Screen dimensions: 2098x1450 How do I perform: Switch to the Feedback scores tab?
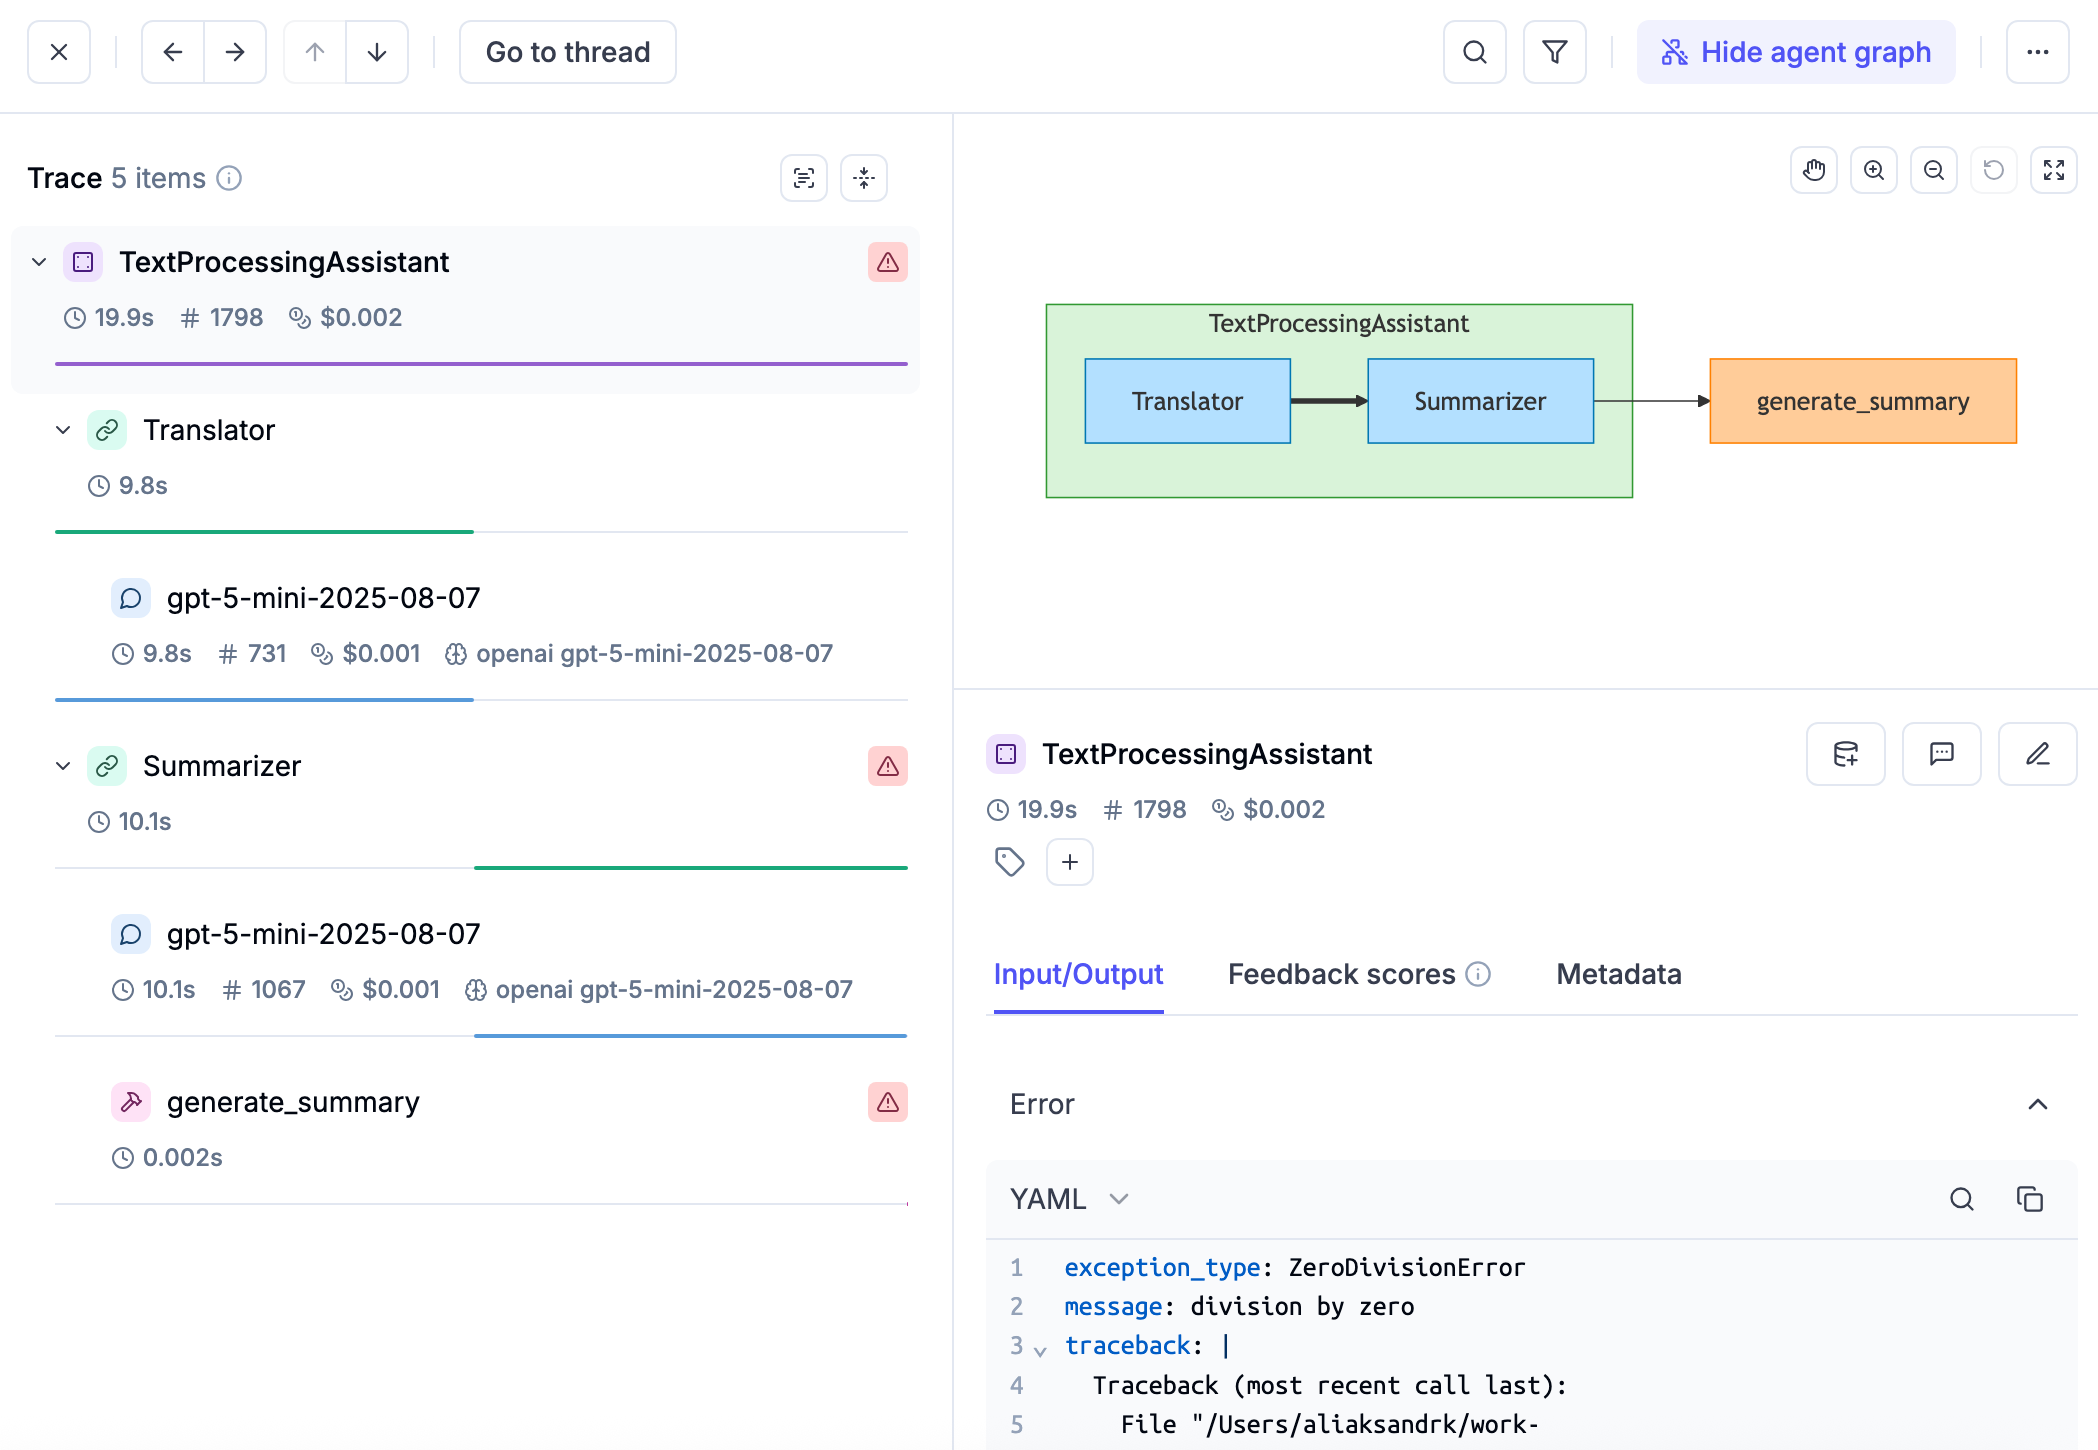1341,974
